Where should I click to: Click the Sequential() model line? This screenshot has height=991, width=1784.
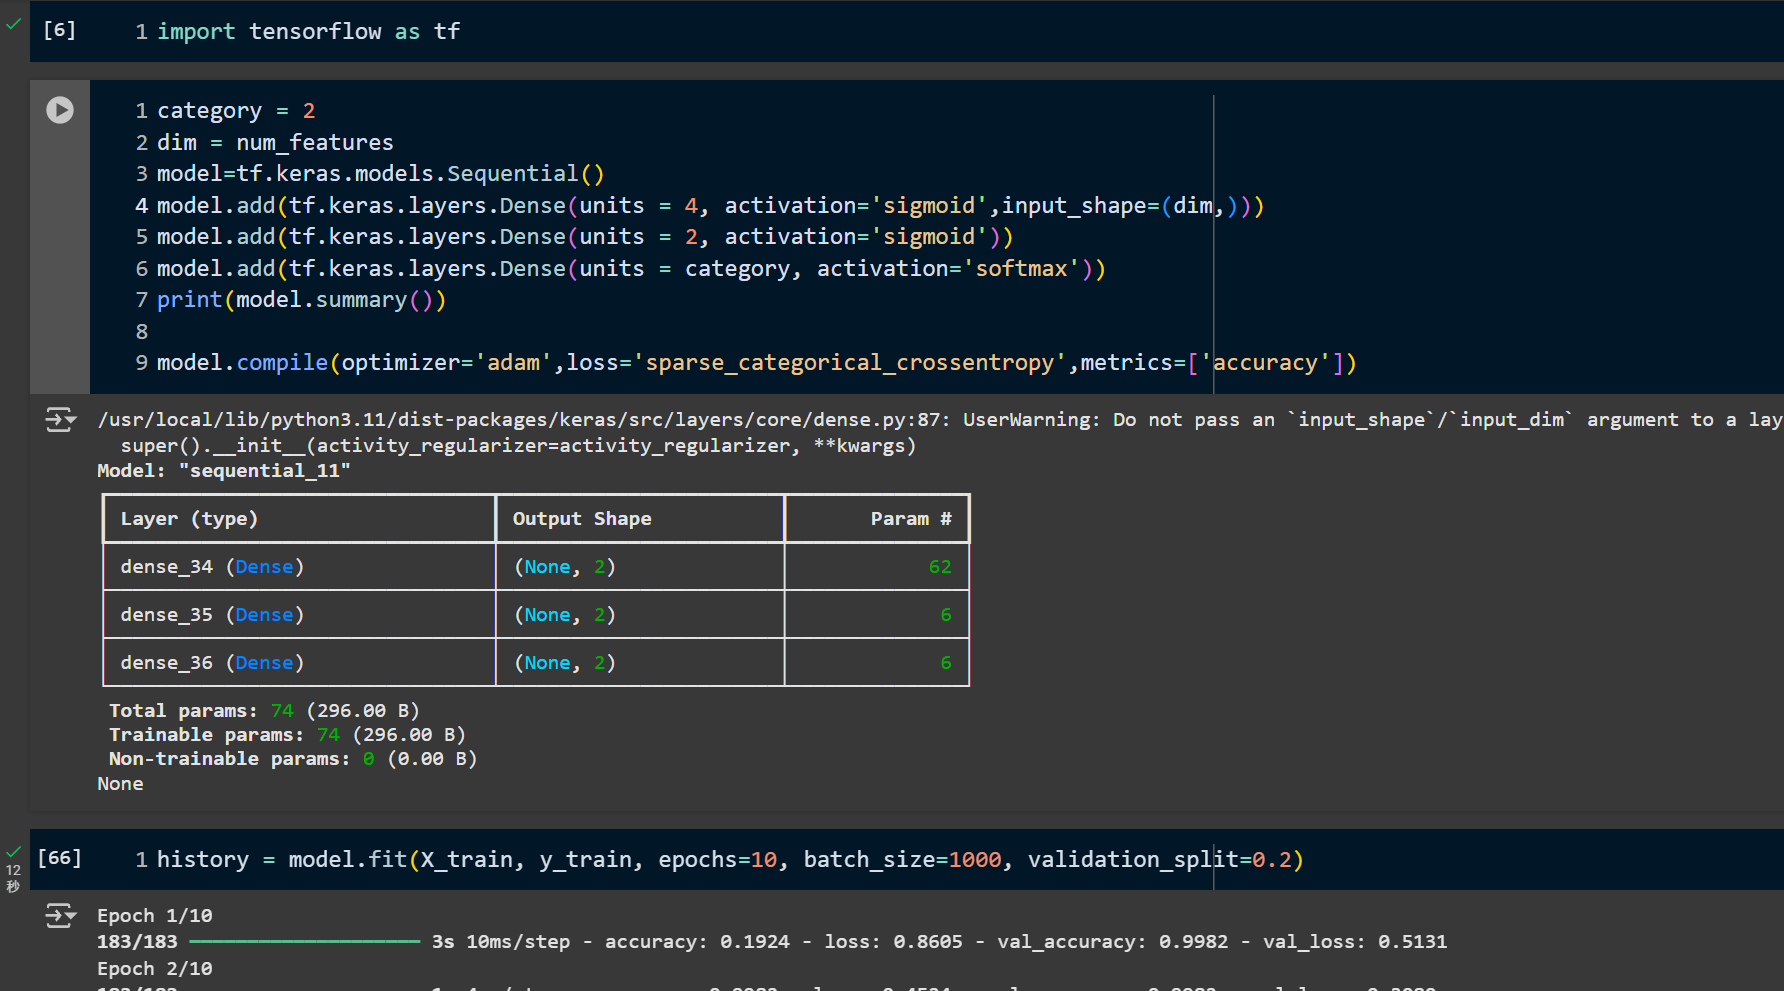pyautogui.click(x=381, y=173)
